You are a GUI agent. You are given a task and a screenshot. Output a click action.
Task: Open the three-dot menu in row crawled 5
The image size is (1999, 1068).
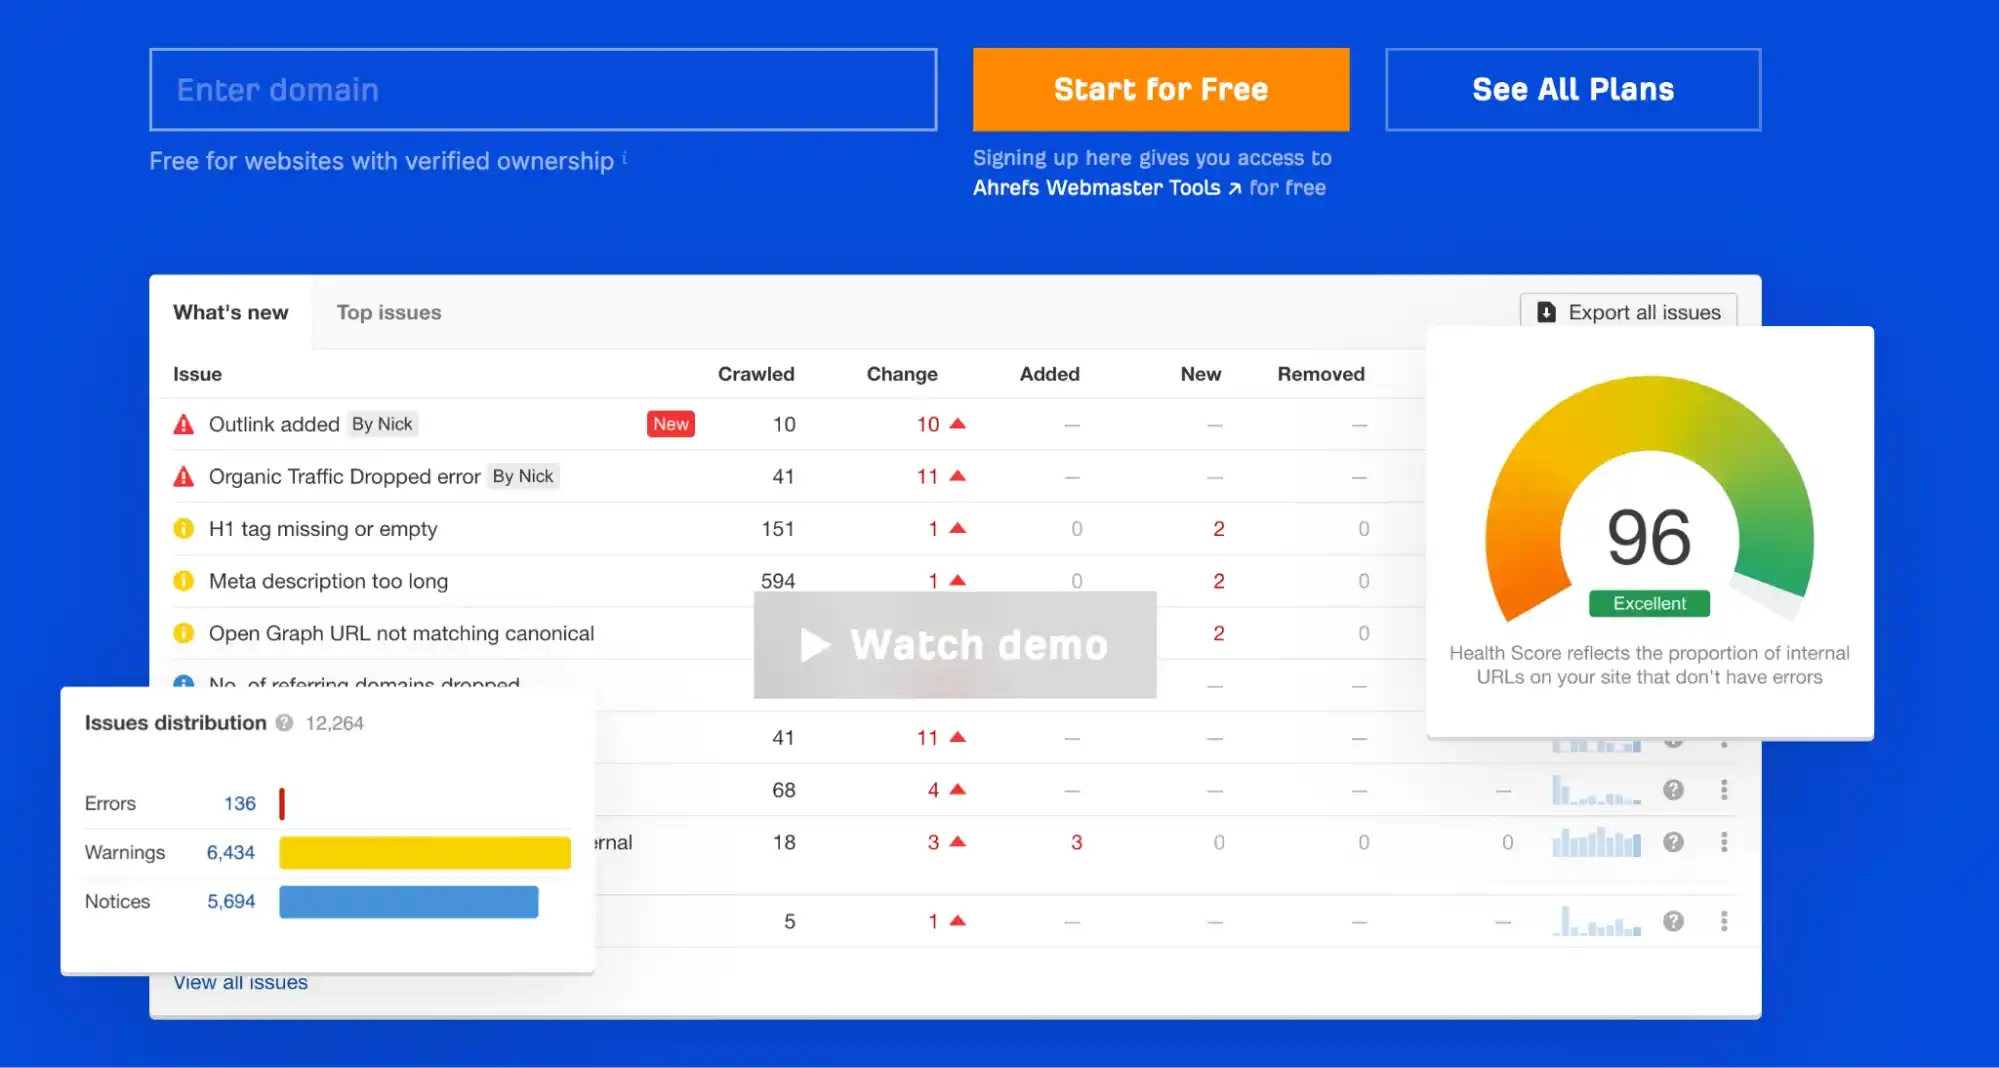point(1724,921)
